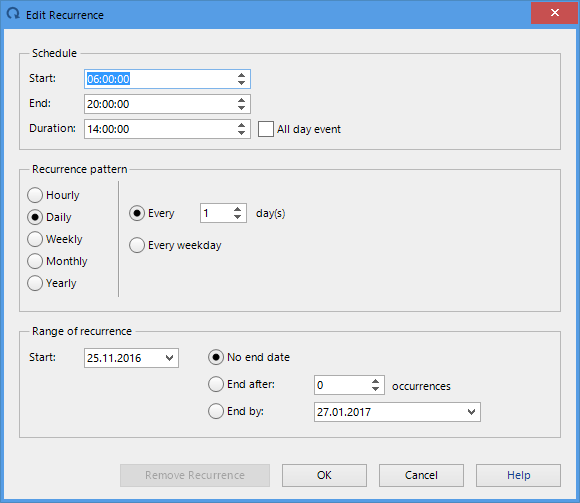Click the recurrence icon in the title bar

[x=13, y=14]
